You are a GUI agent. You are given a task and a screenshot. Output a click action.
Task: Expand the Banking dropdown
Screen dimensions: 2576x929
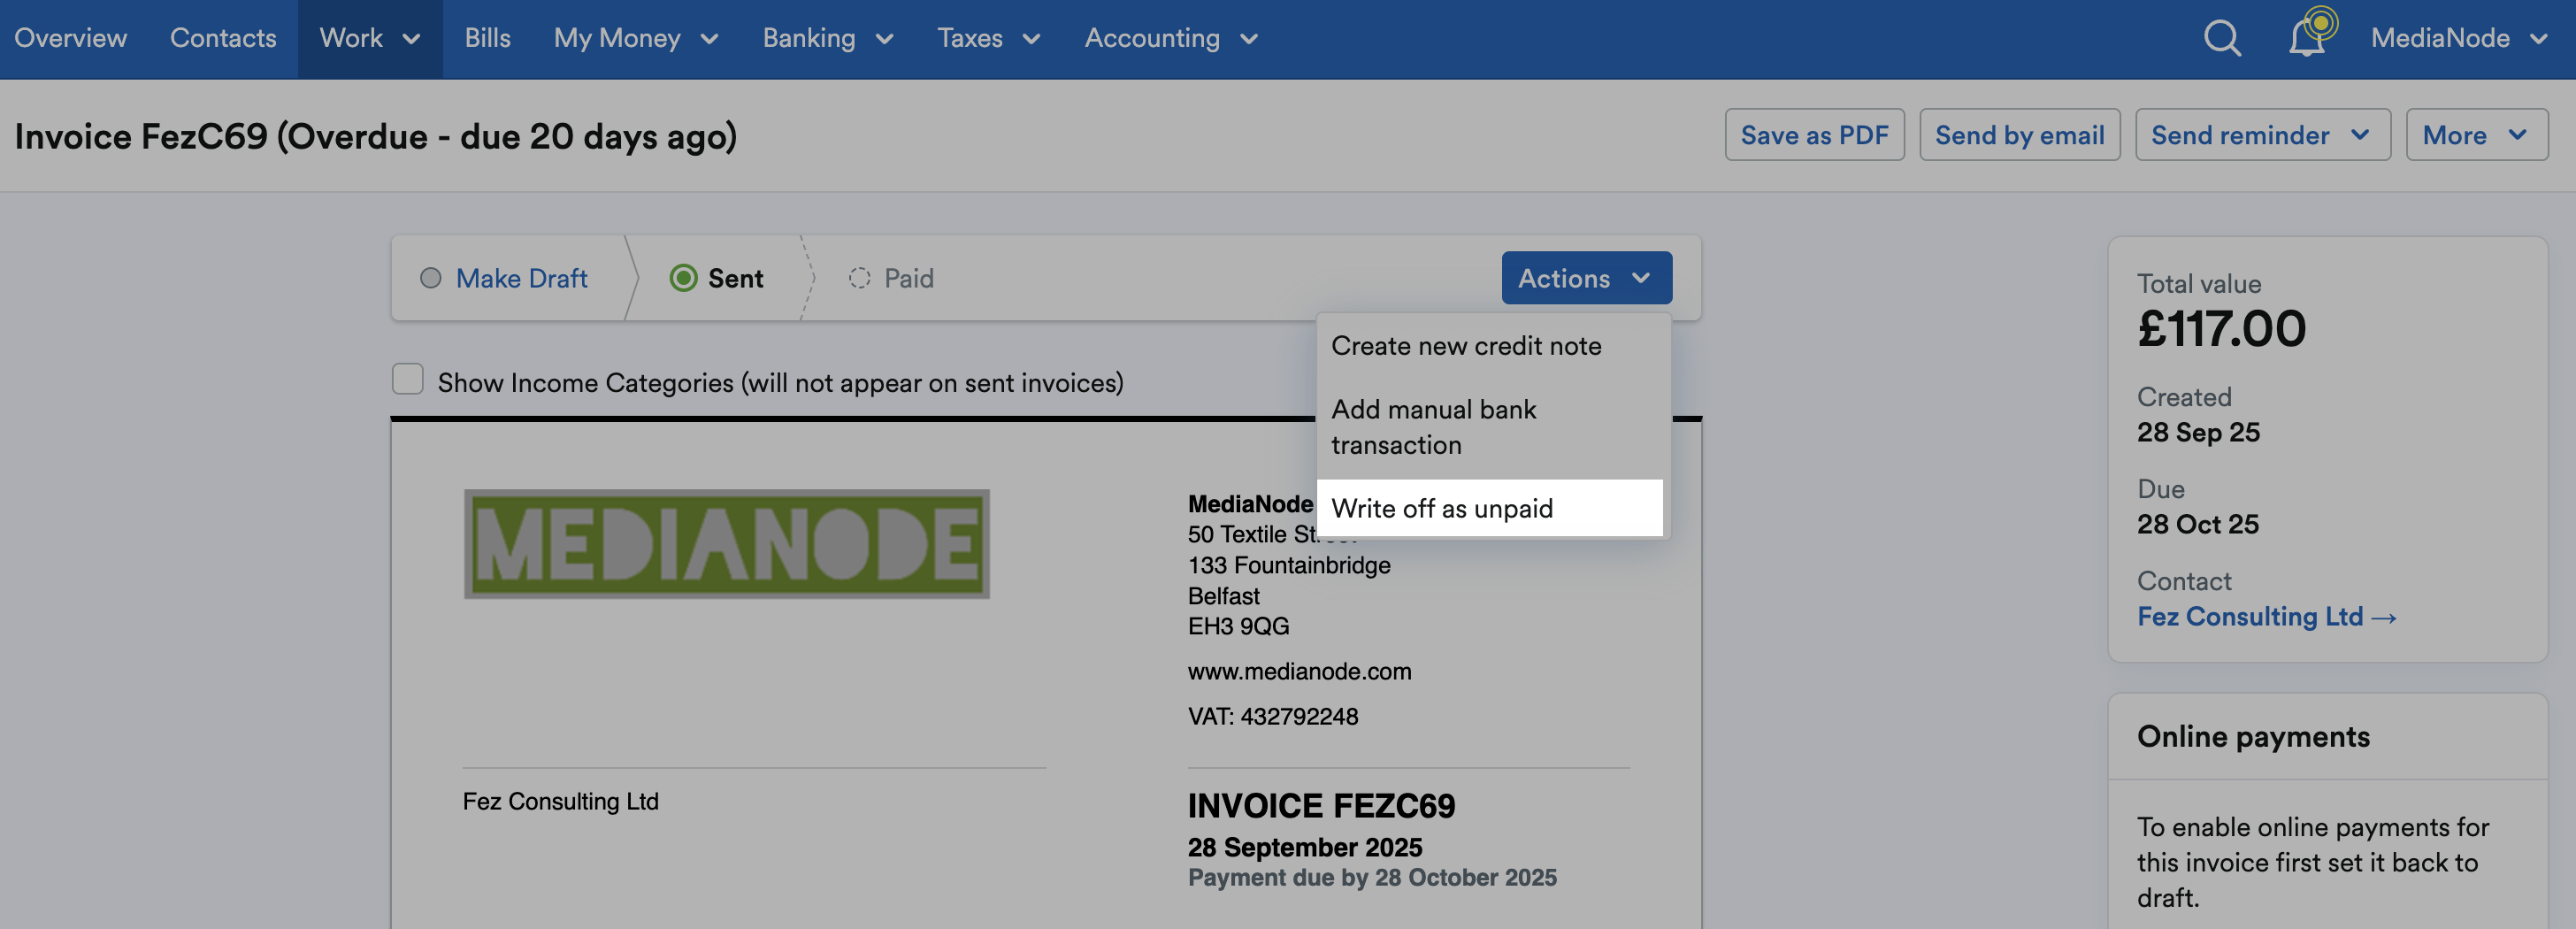click(x=827, y=38)
